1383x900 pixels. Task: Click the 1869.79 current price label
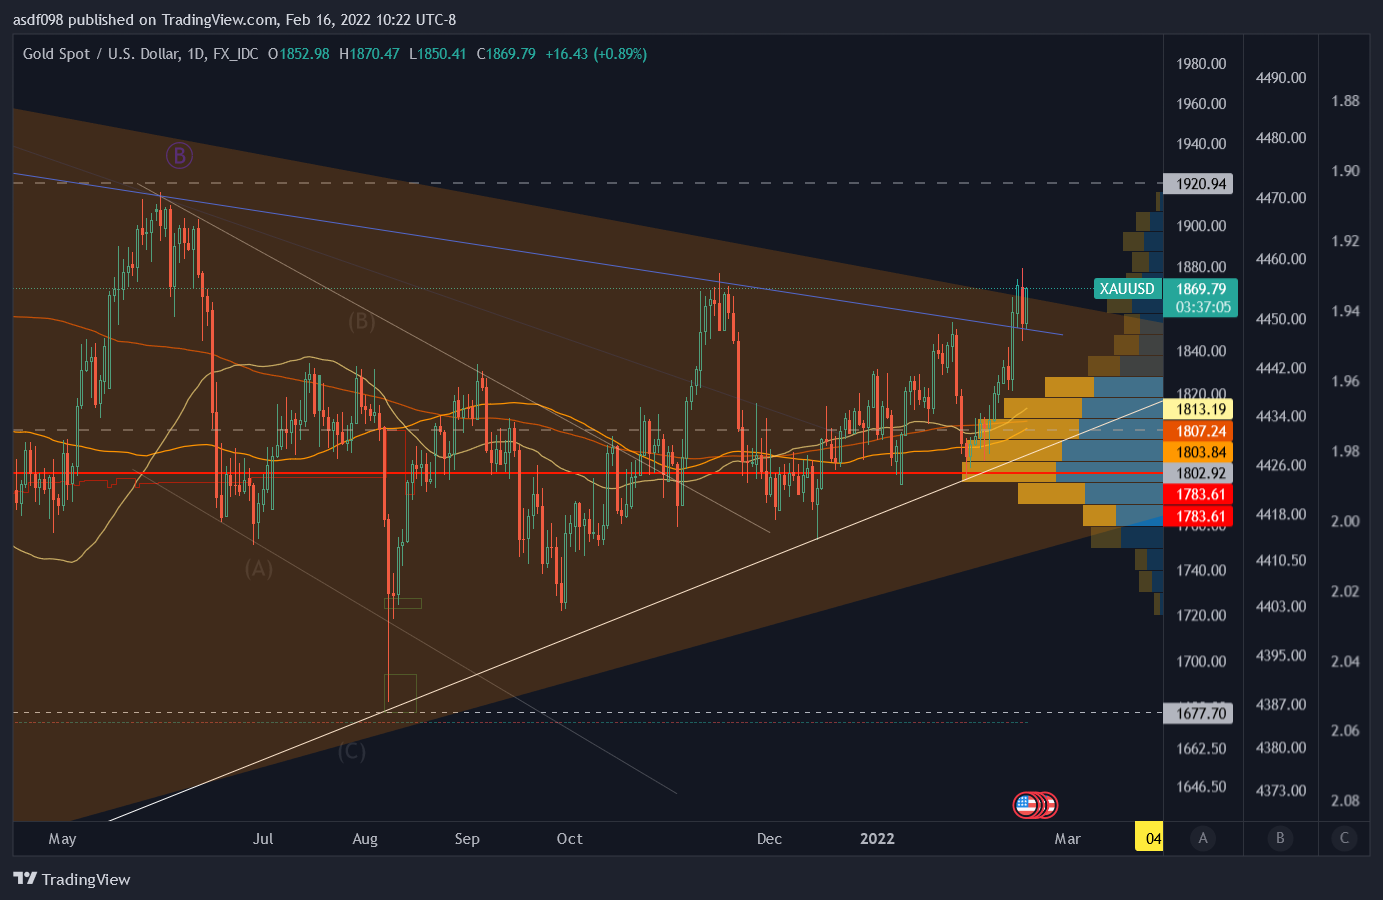[1201, 289]
